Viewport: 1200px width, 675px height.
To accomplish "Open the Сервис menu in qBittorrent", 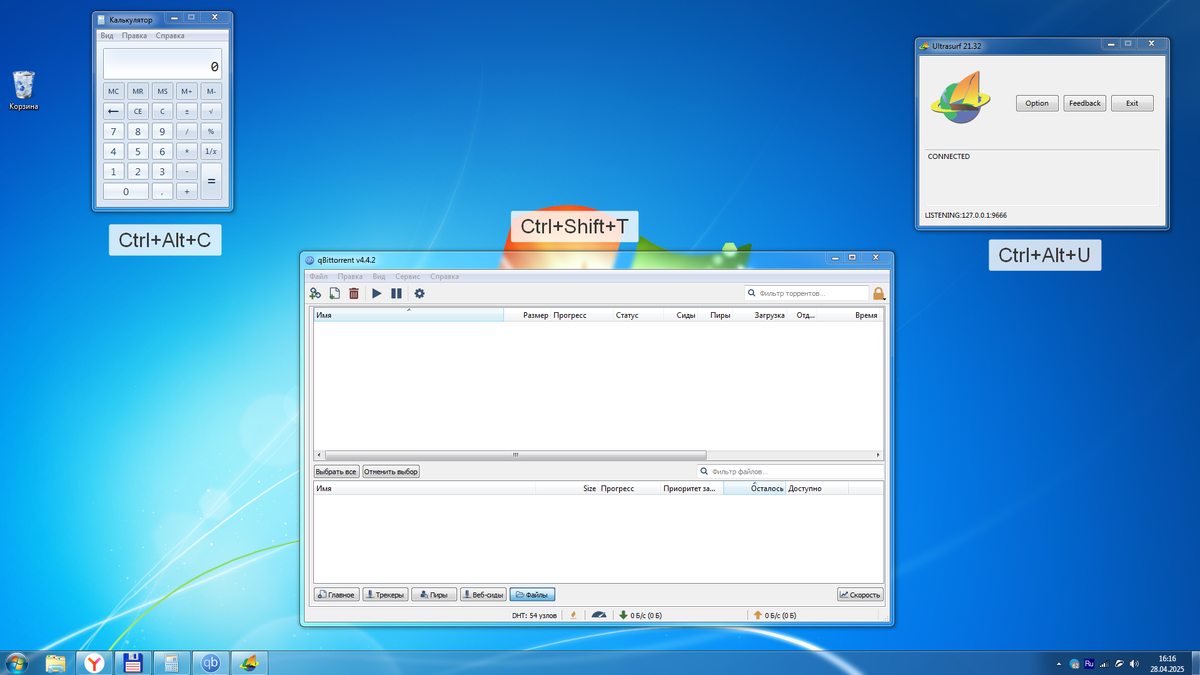I will click(x=407, y=276).
